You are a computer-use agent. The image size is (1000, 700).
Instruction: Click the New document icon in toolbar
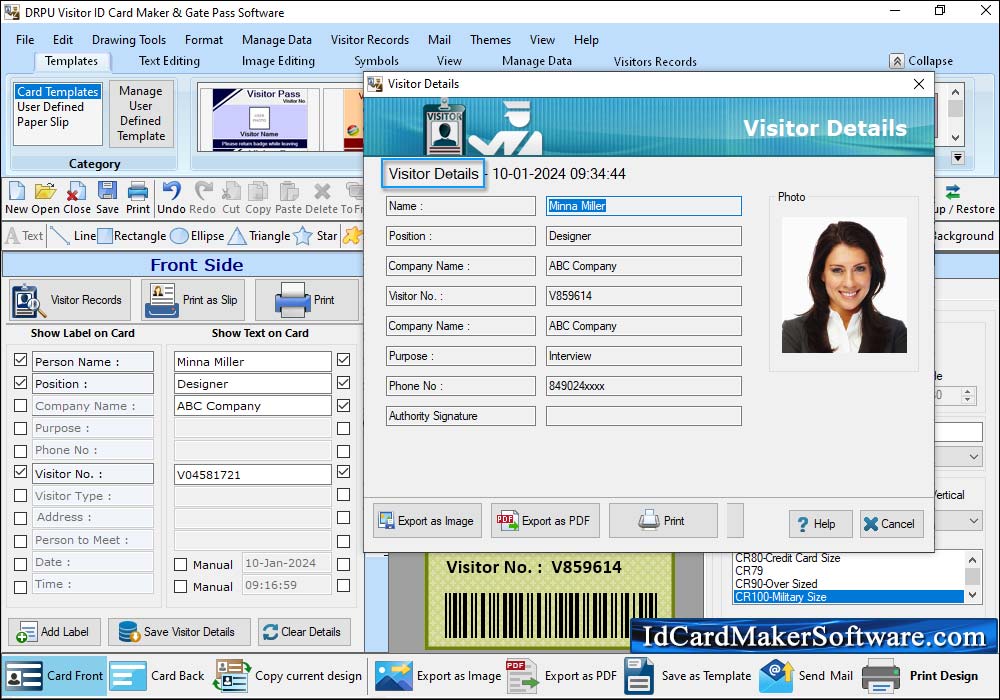(x=17, y=198)
